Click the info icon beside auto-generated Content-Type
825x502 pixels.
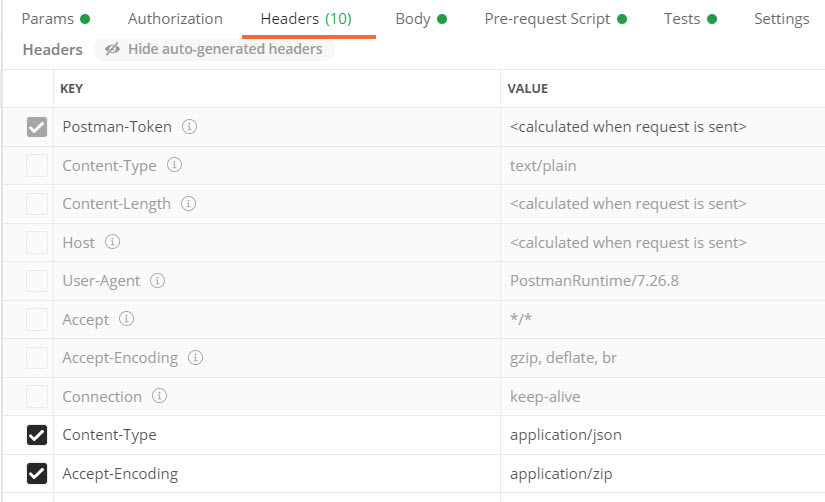(174, 166)
